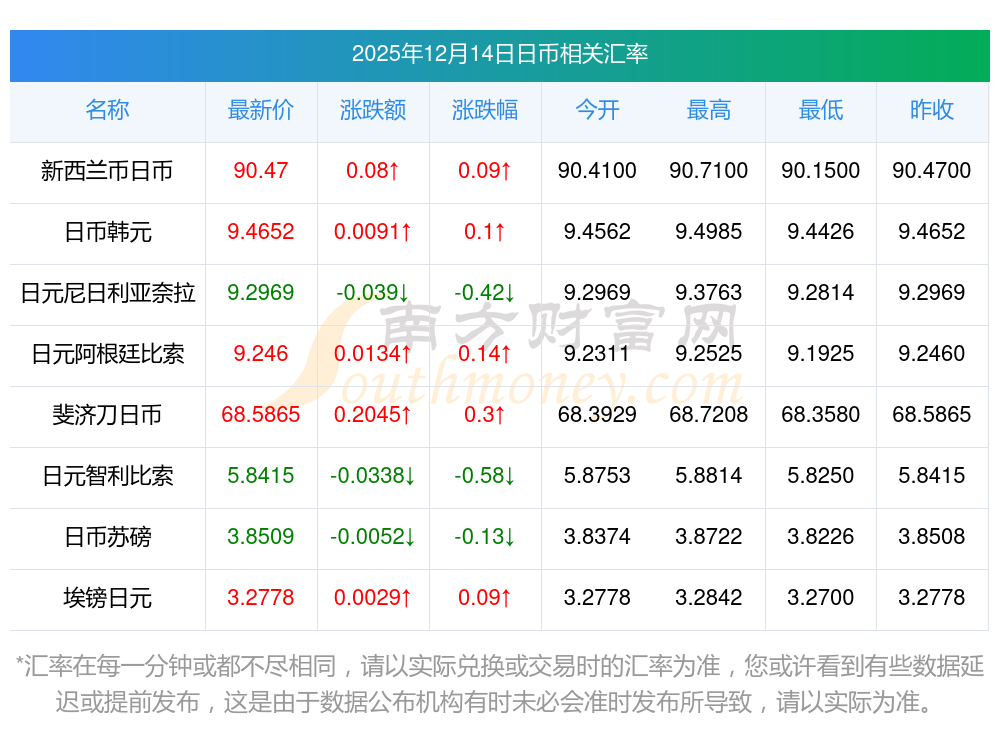This screenshot has width=1000, height=733.
Task: Click change amount 0.2045↑
Action: coord(372,414)
